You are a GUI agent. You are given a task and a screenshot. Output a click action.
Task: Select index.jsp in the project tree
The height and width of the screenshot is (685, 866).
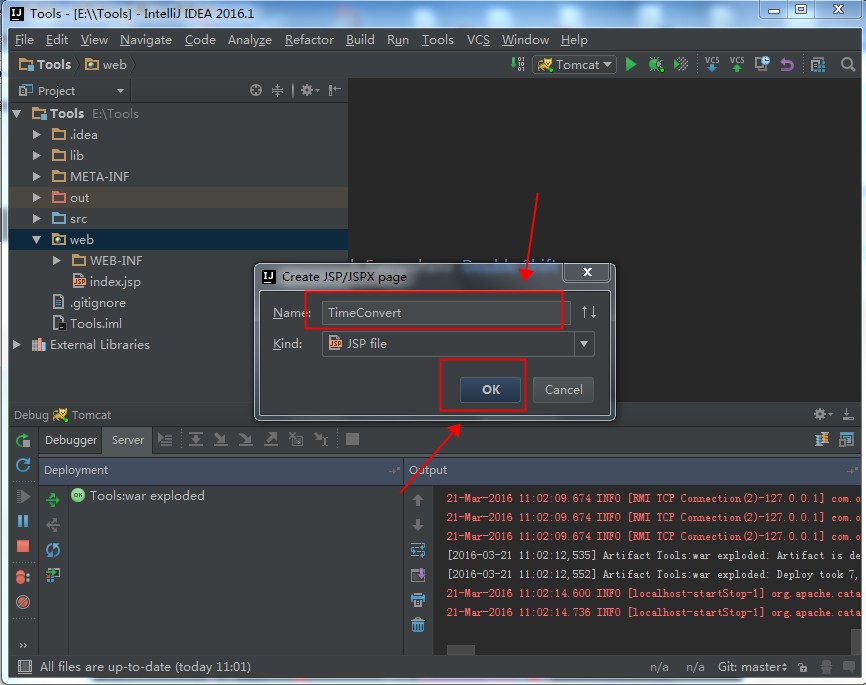click(106, 281)
